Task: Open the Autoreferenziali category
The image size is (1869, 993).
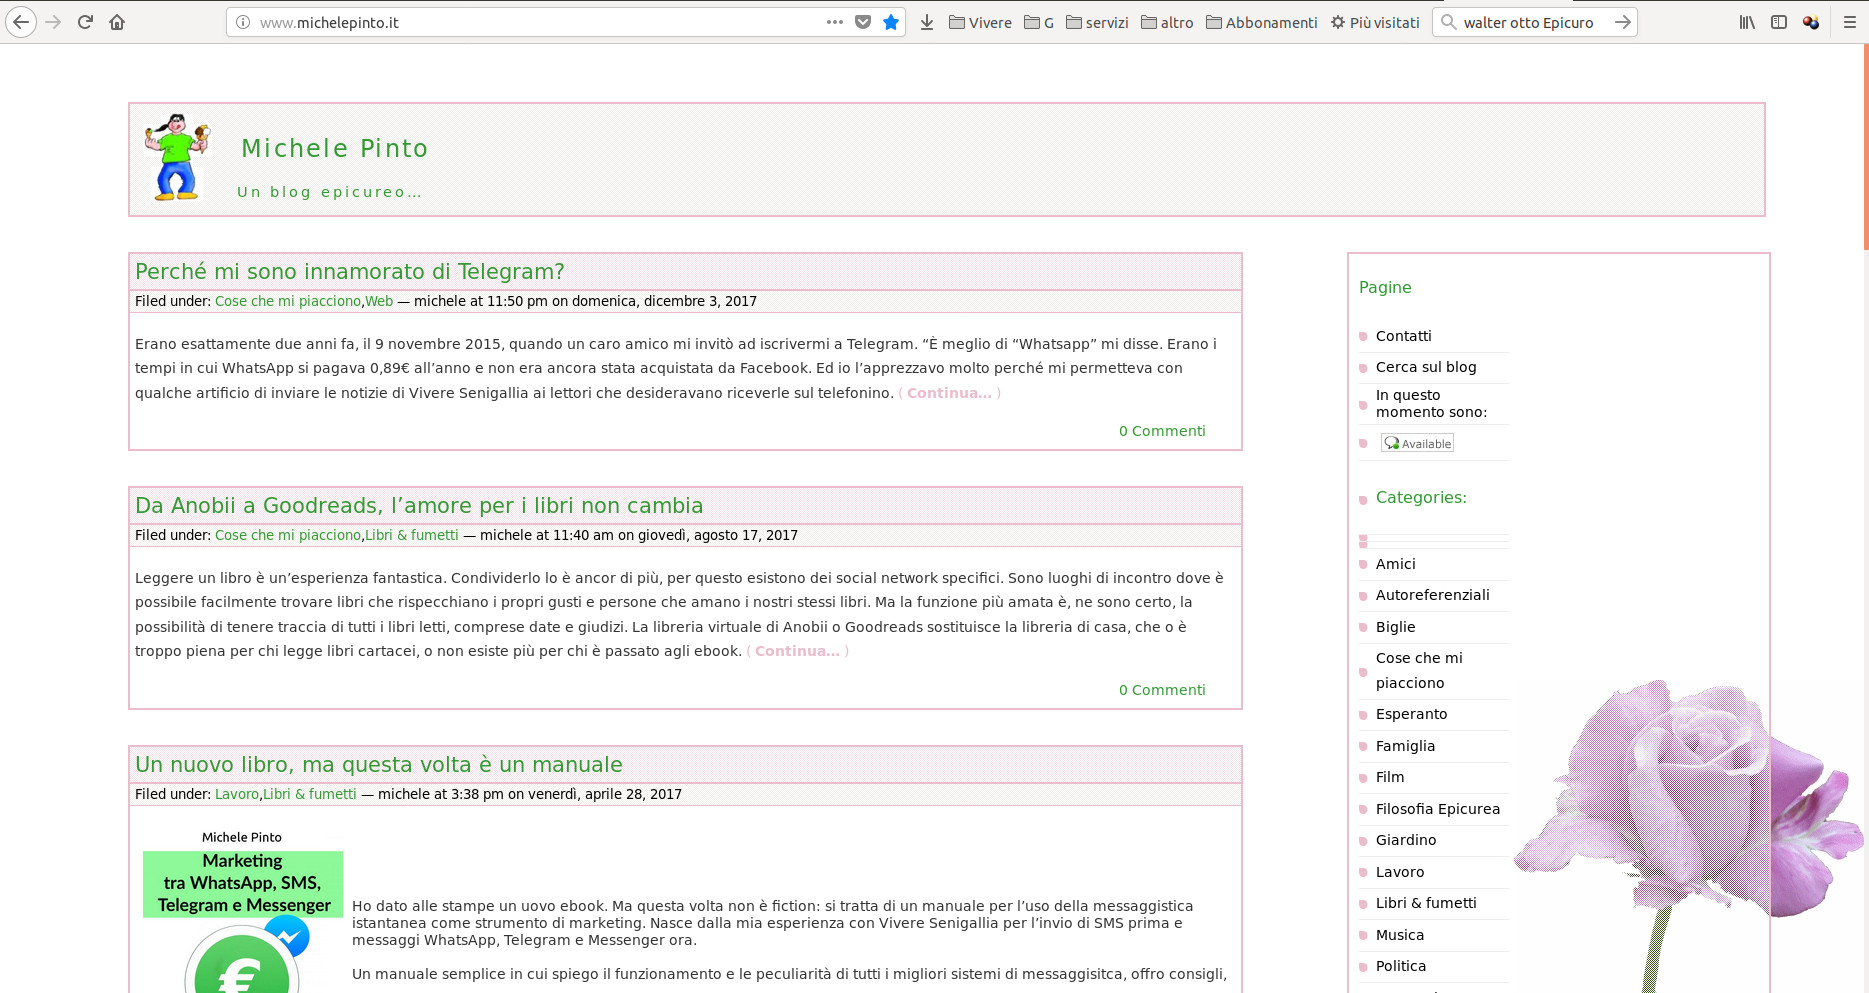Action: click(1432, 595)
